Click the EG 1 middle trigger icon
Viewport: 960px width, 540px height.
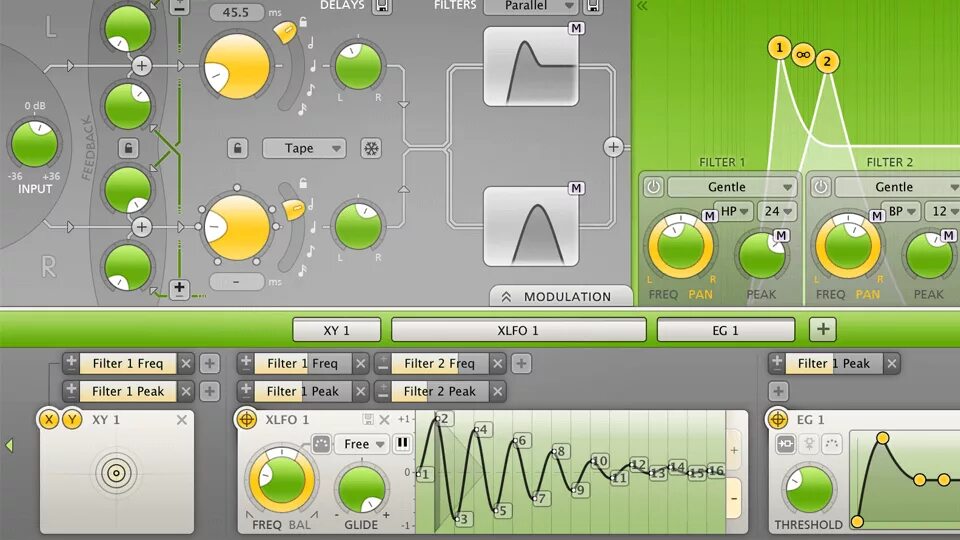point(809,444)
